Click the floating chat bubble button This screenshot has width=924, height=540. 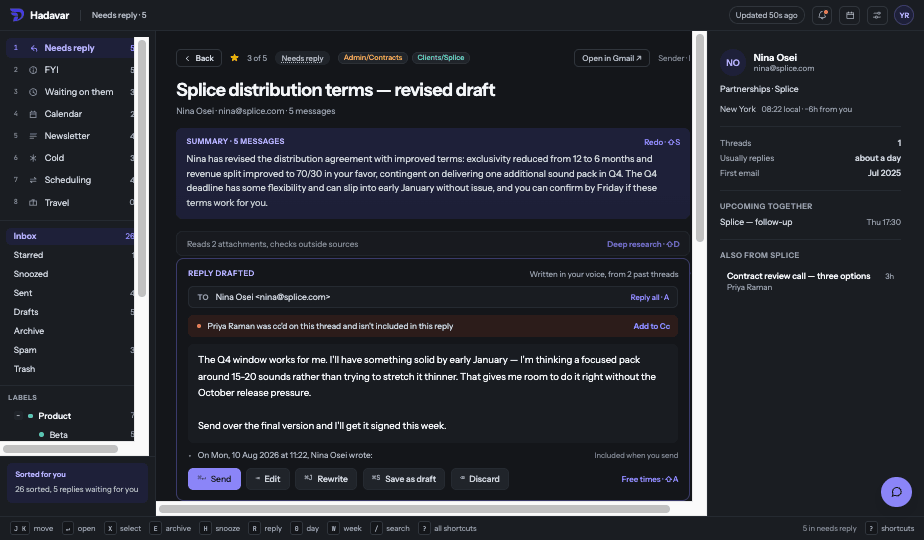pos(896,492)
